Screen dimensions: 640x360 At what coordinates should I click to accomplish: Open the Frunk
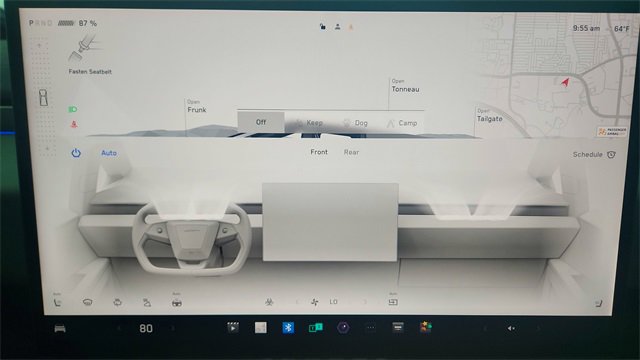tap(196, 107)
